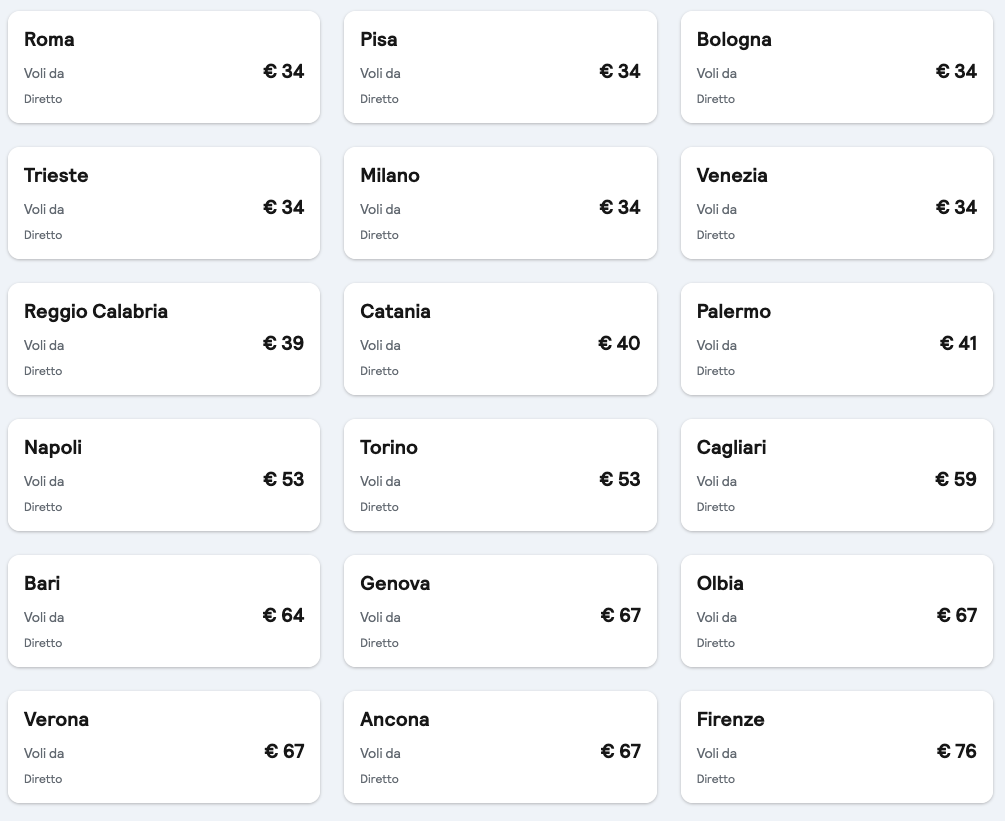Click the €76 price for Firenze
This screenshot has height=821, width=1005.
(x=957, y=751)
